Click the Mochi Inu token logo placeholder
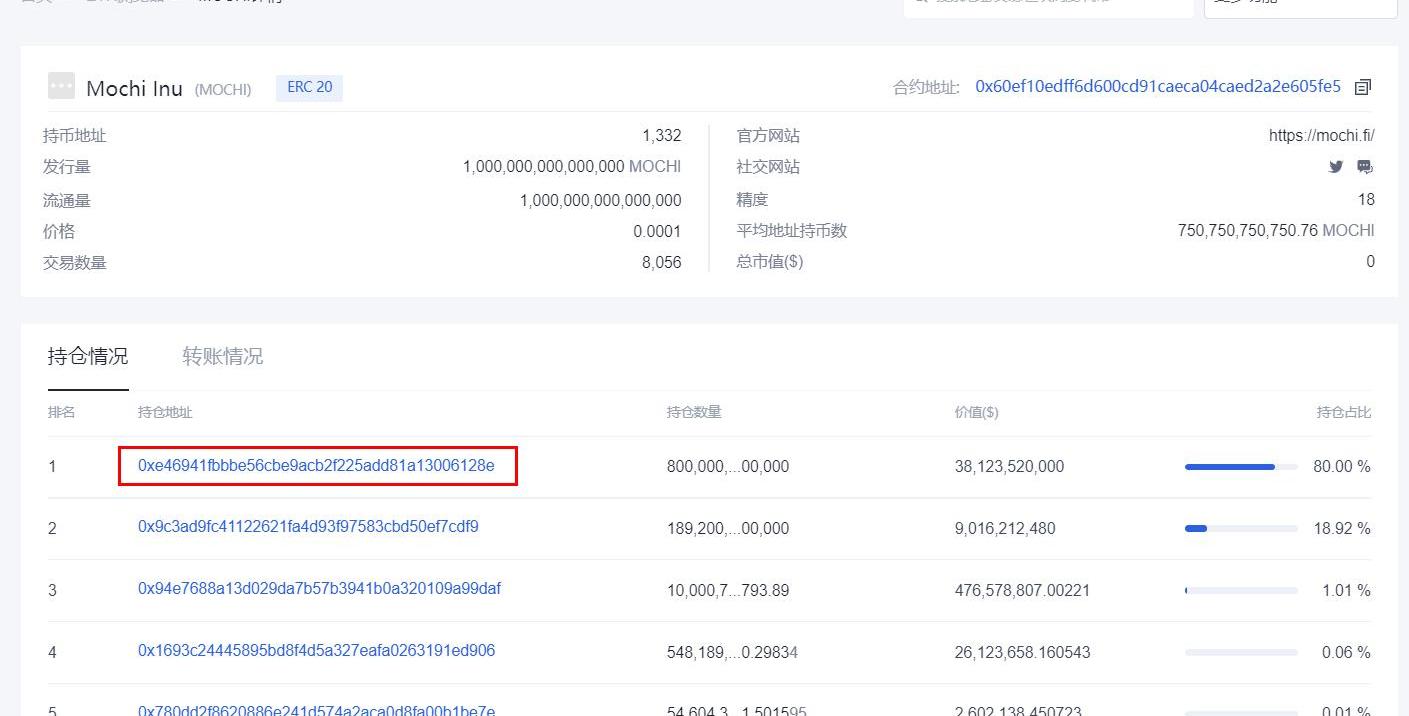This screenshot has height=716, width=1409. pyautogui.click(x=61, y=86)
